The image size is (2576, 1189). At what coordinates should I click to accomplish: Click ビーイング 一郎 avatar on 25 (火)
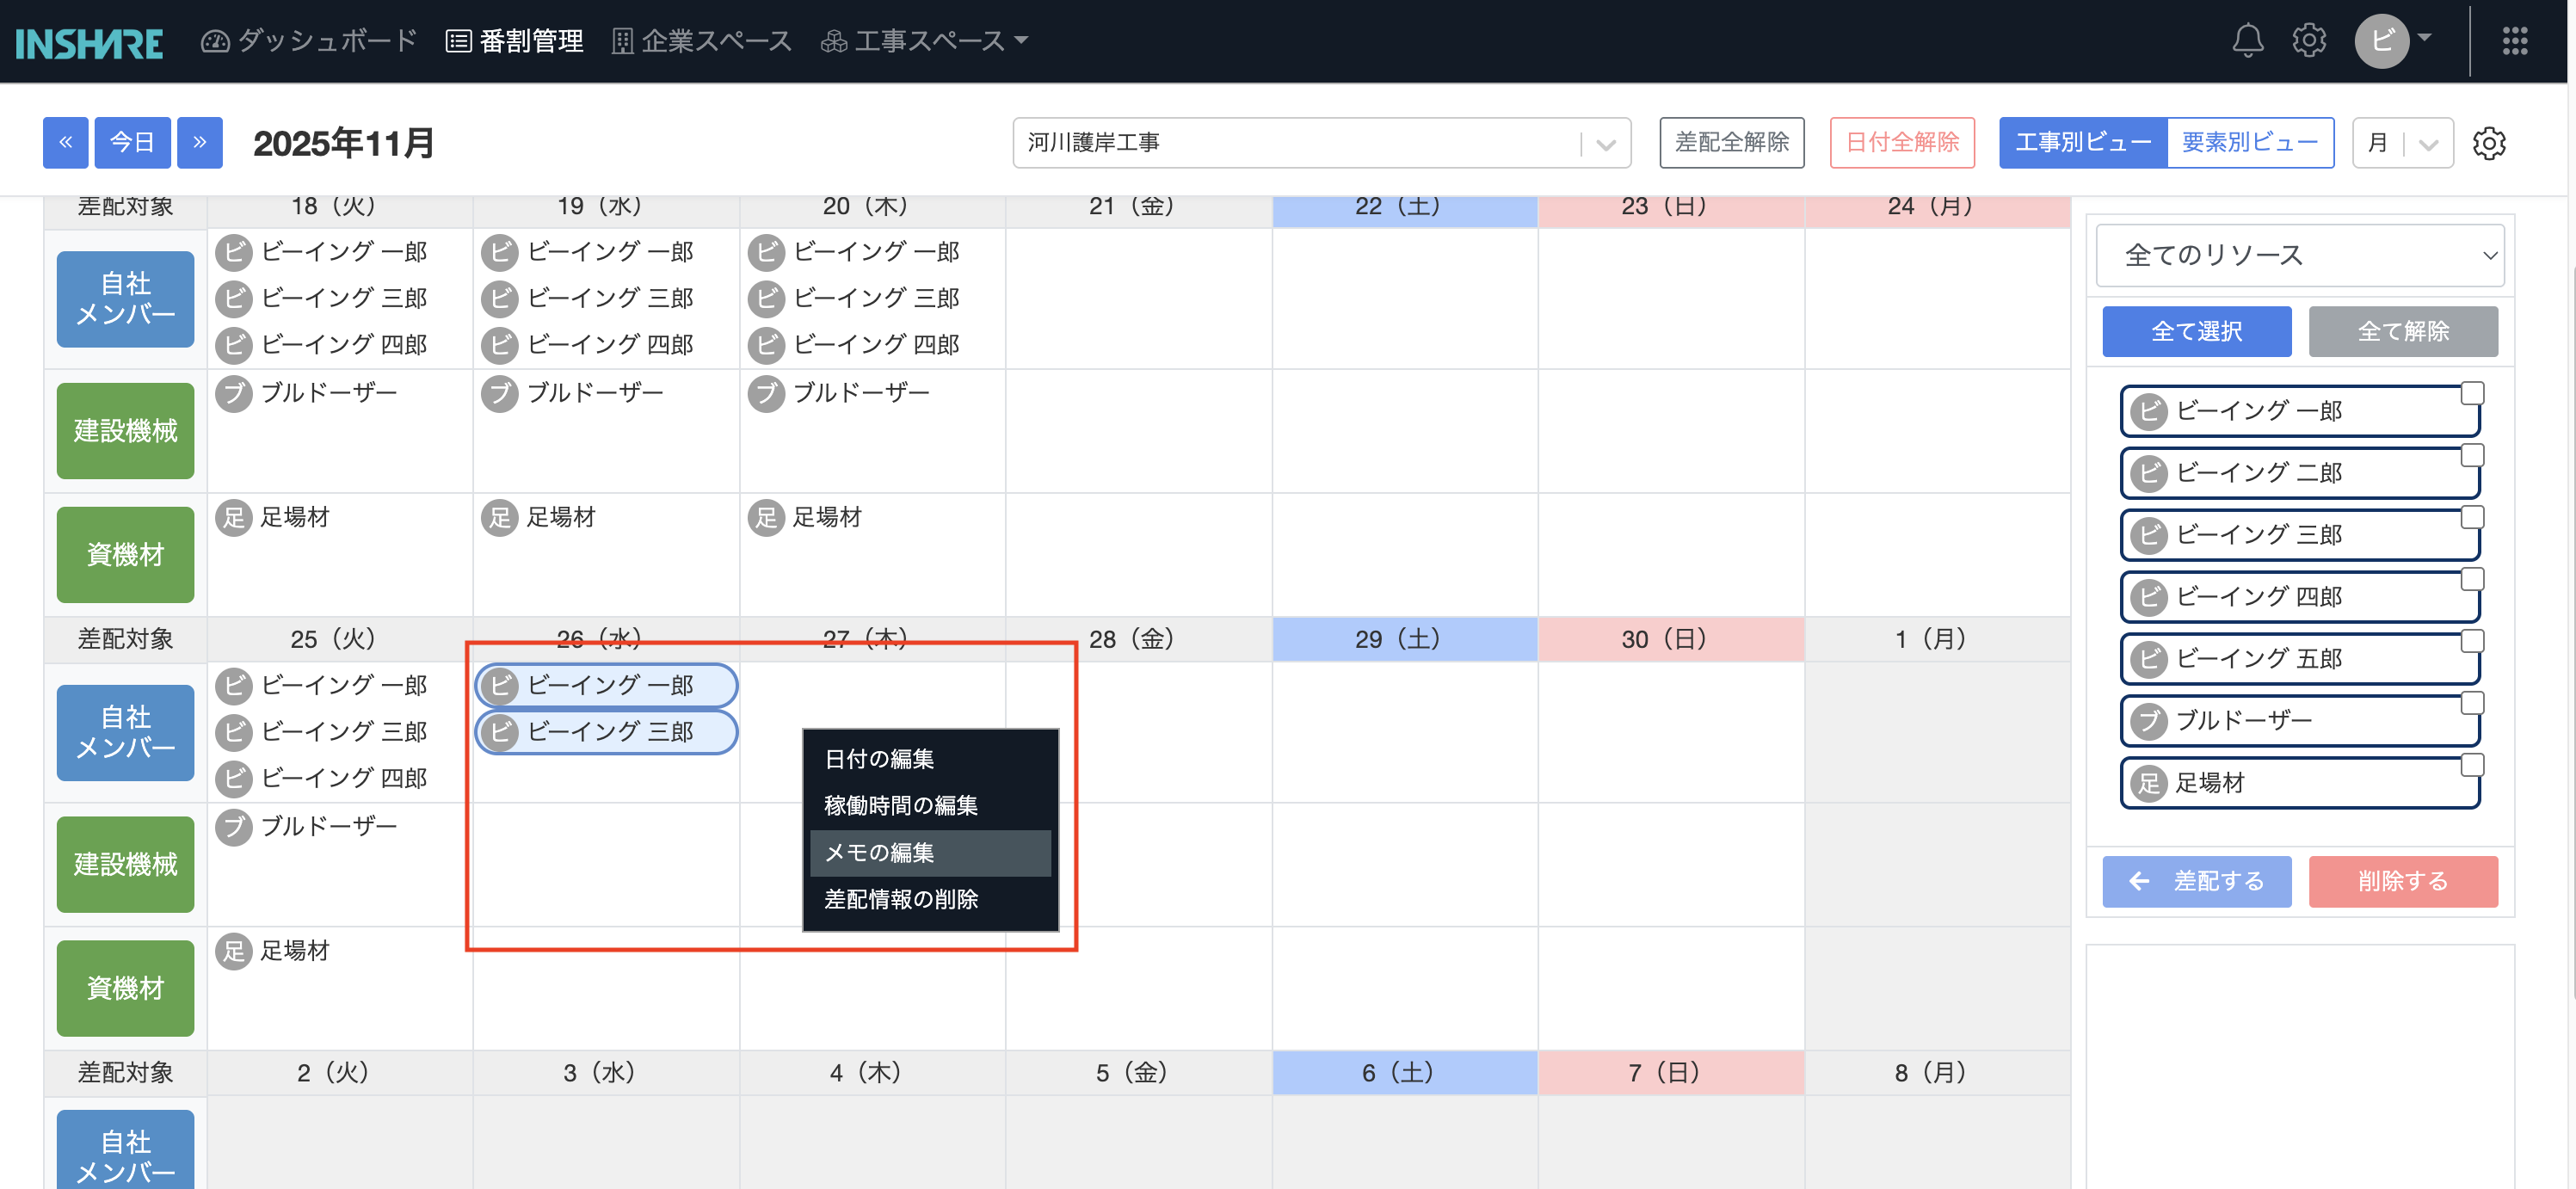234,685
